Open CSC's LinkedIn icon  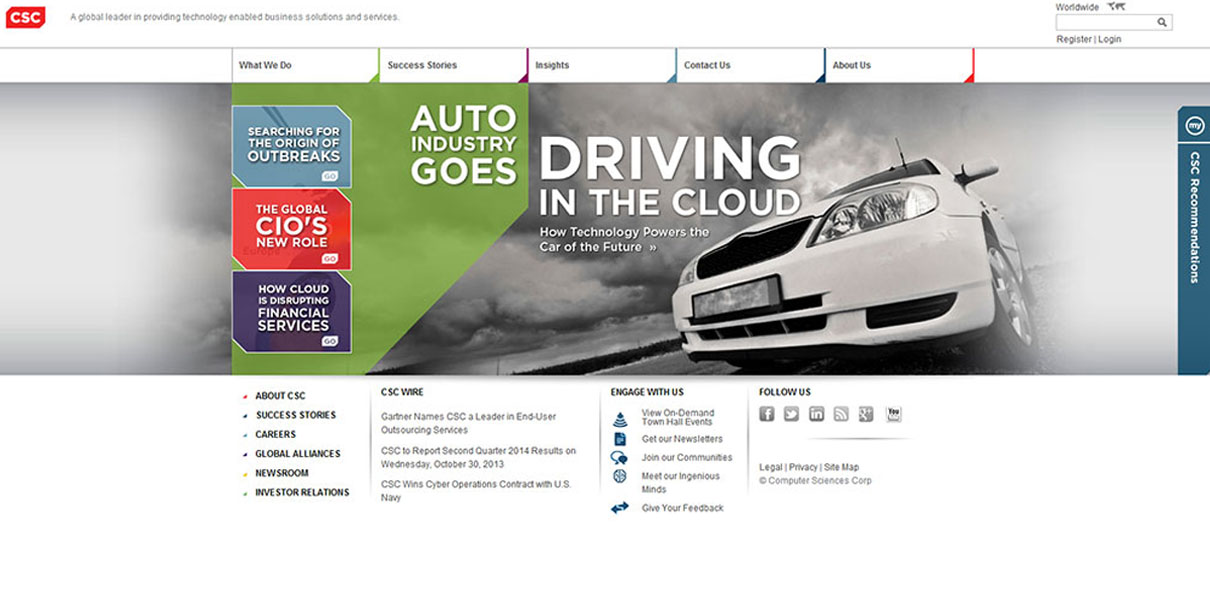point(817,414)
